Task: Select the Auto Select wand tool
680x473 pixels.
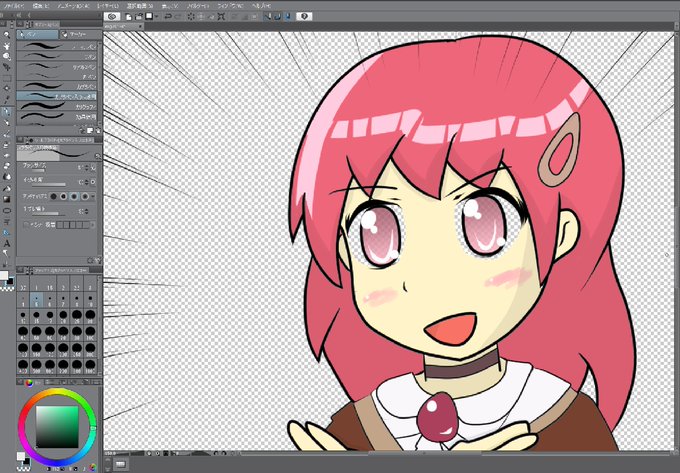Action: [7, 89]
